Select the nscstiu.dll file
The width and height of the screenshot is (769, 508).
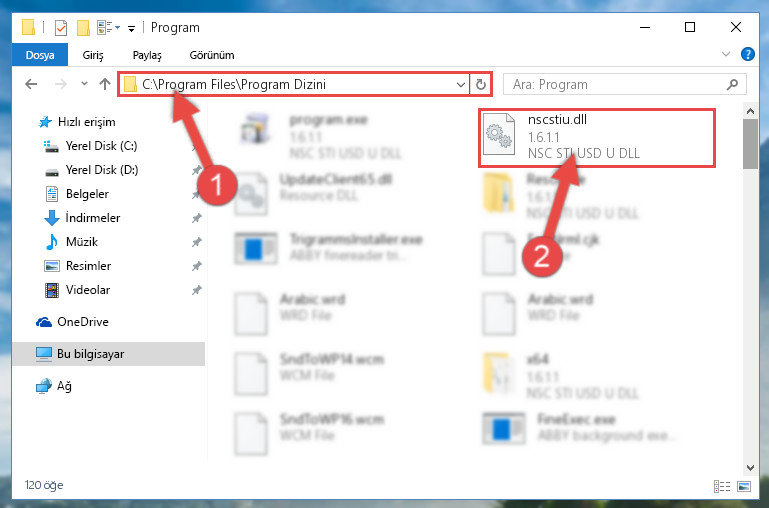(596, 138)
